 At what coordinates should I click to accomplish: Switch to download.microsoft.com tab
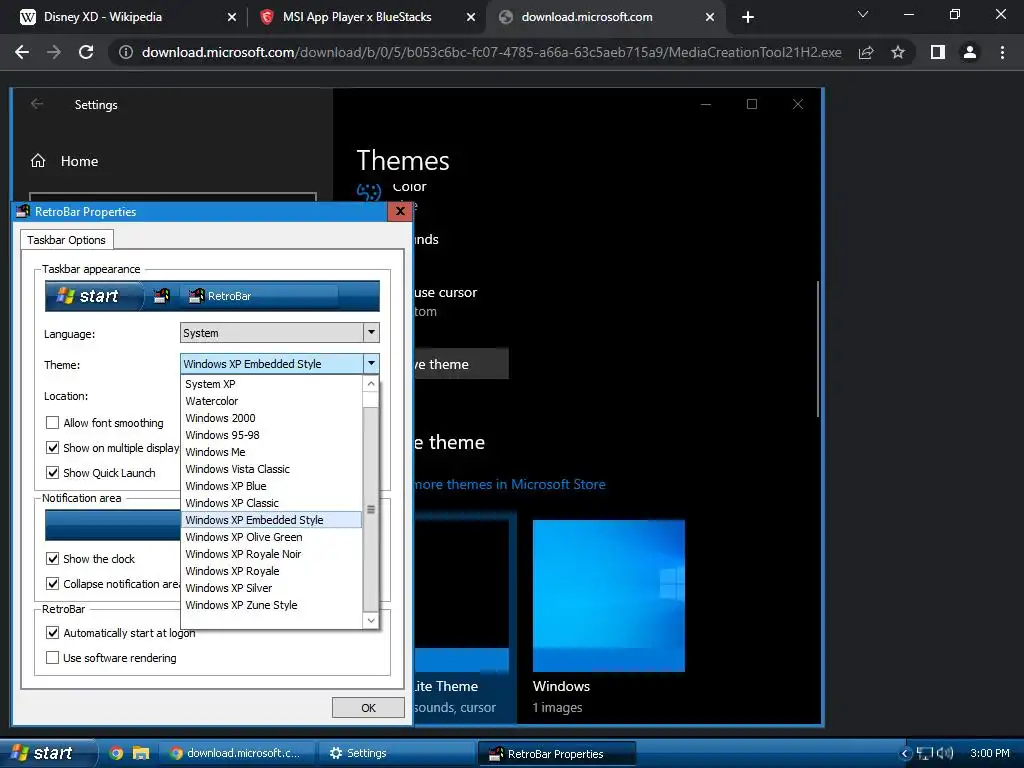point(606,17)
